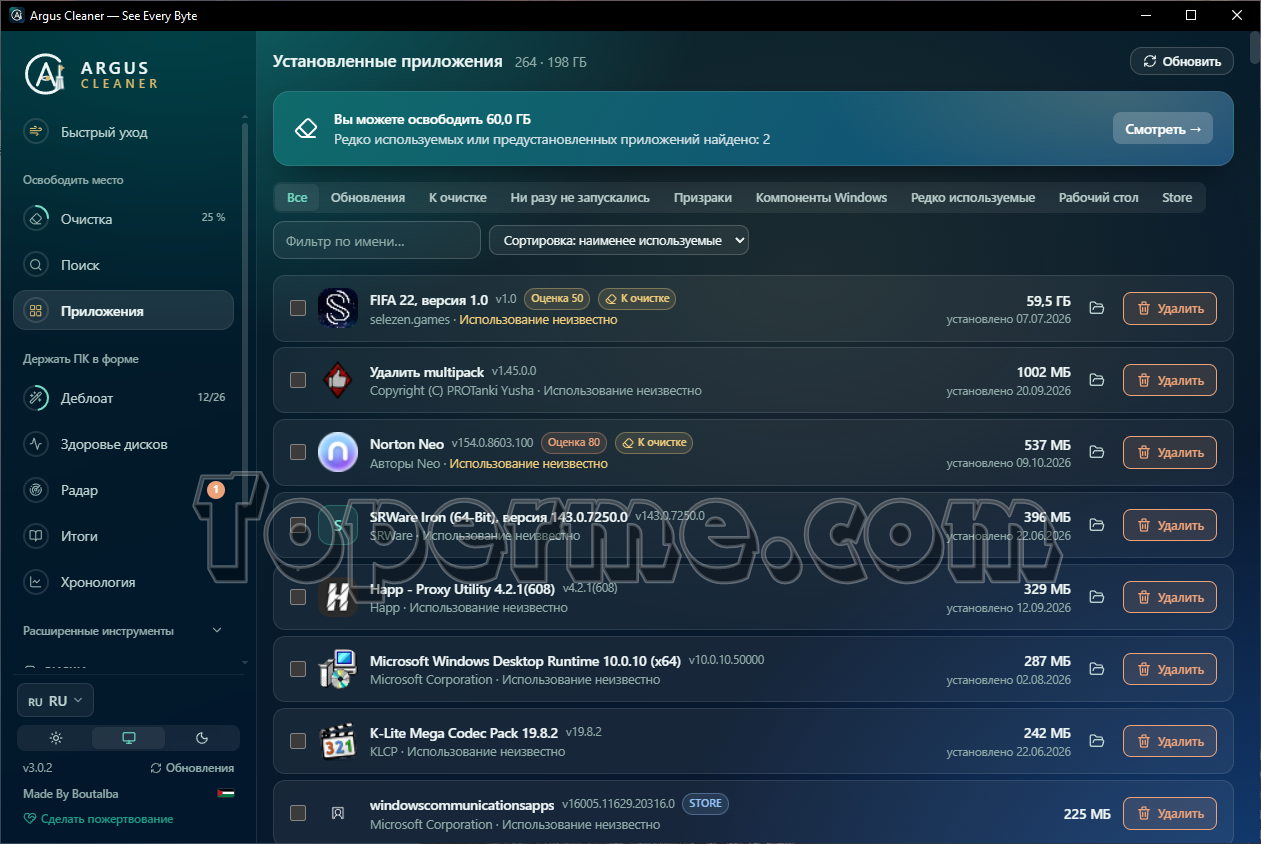The image size is (1261, 844).
Task: Open Поиск in the sidebar
Action: pyautogui.click(x=123, y=265)
